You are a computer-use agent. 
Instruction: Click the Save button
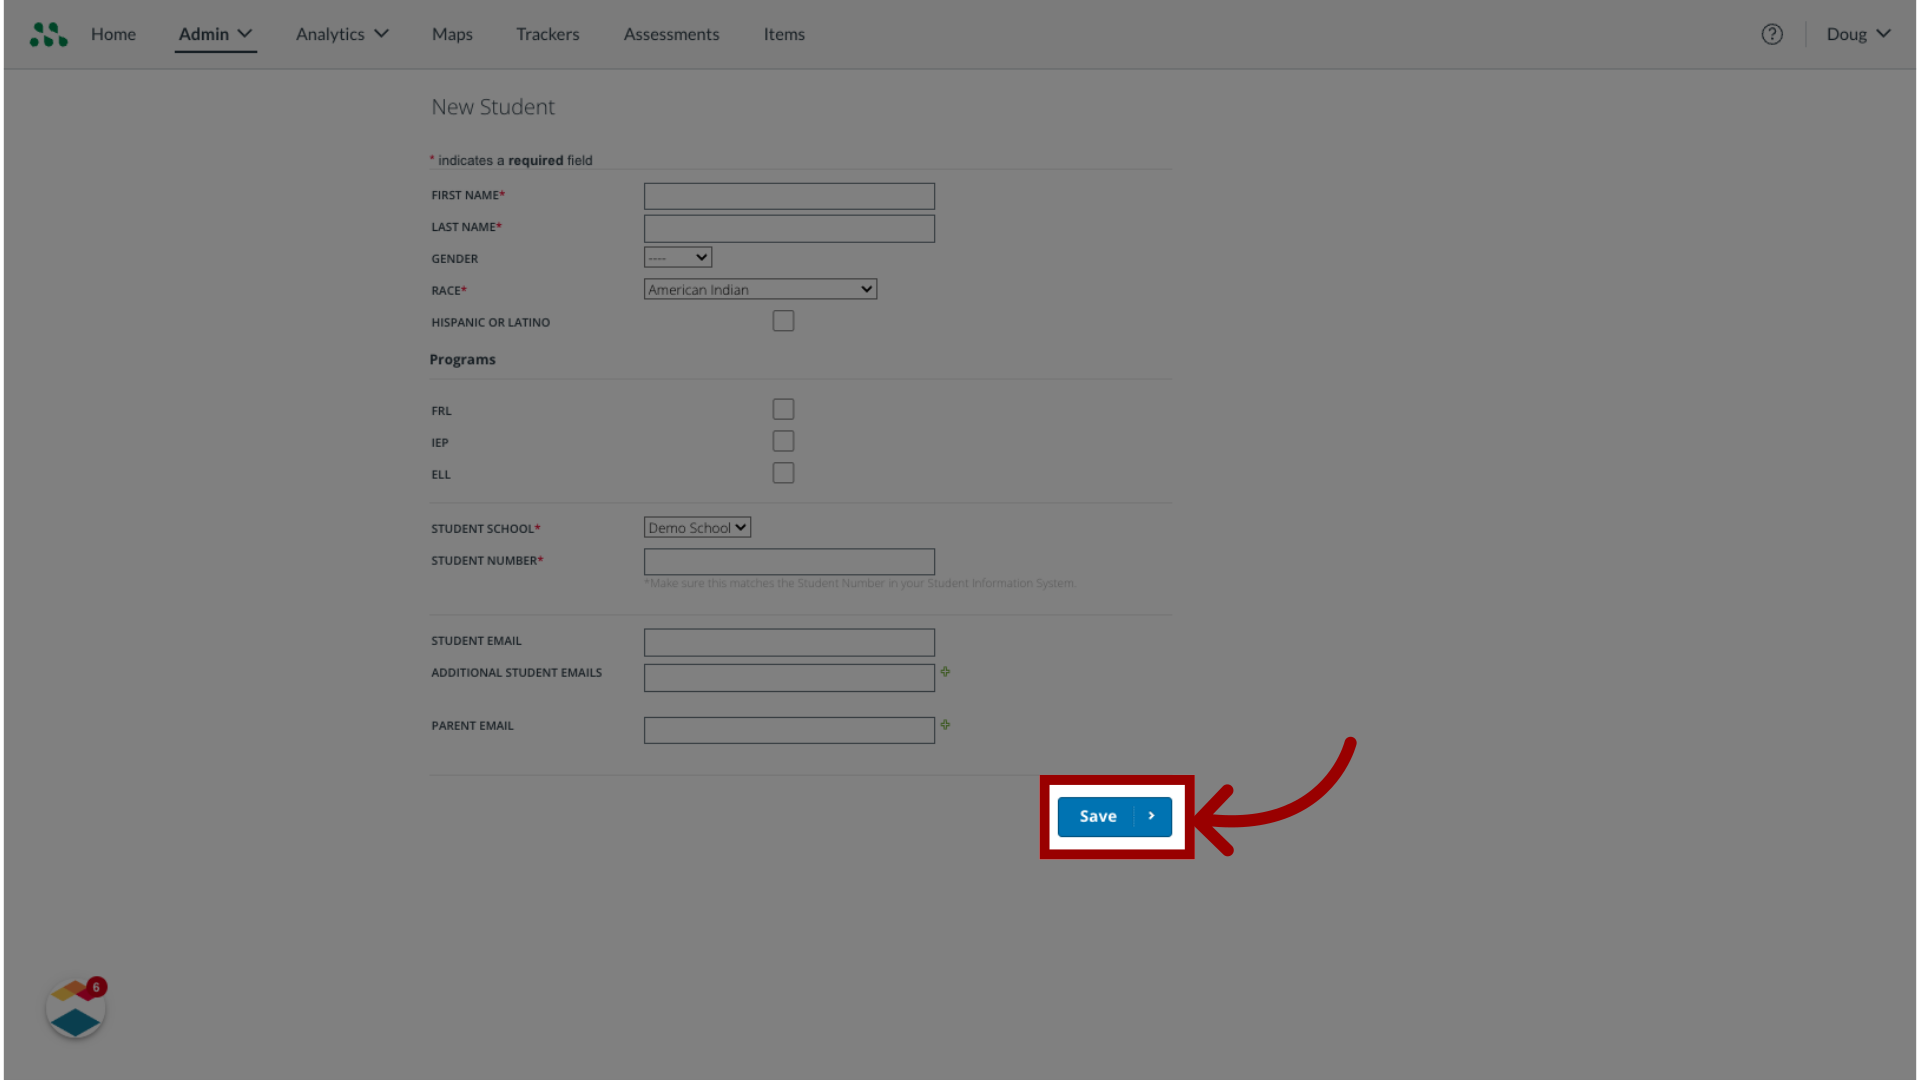[1115, 817]
